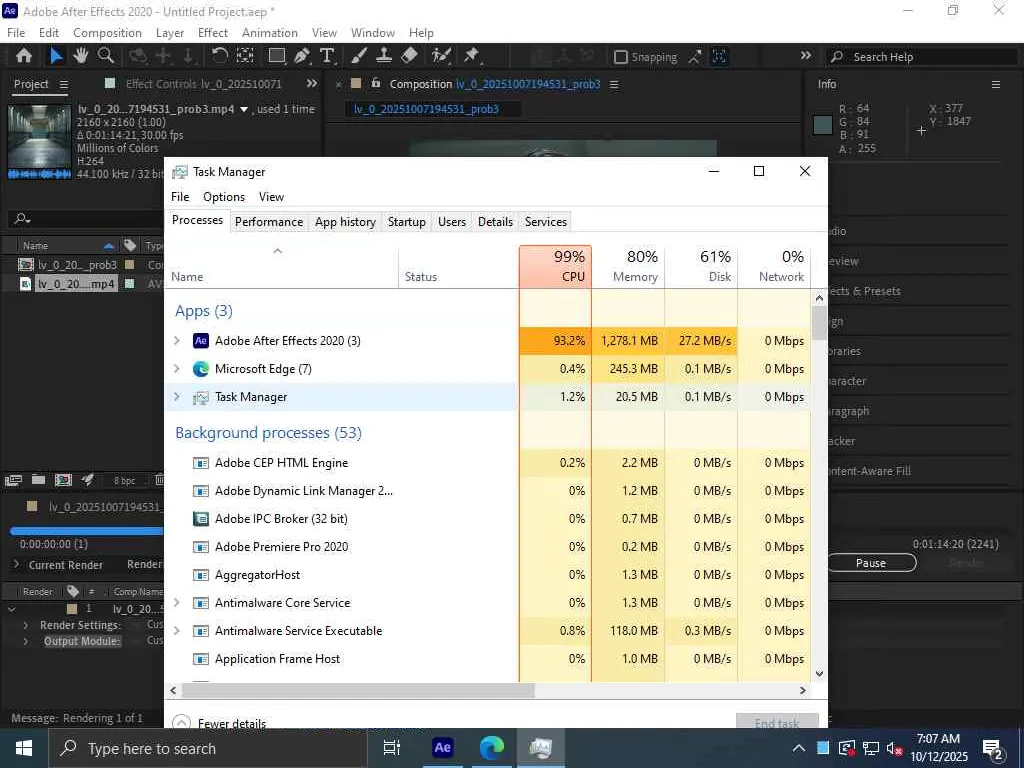Image resolution: width=1024 pixels, height=768 pixels.
Task: Click Fewer details in Task Manager
Action: (x=219, y=723)
